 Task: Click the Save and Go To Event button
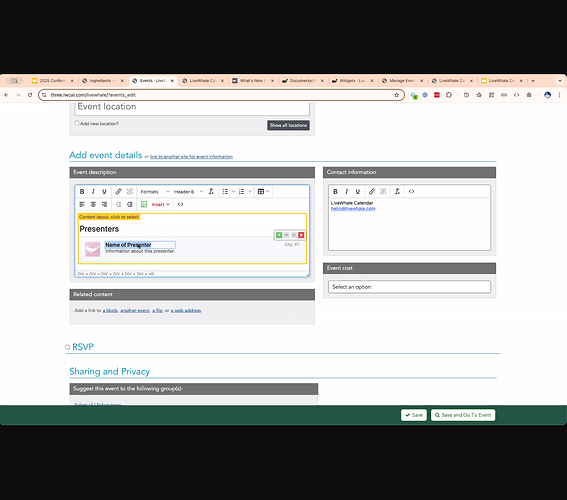(463, 415)
